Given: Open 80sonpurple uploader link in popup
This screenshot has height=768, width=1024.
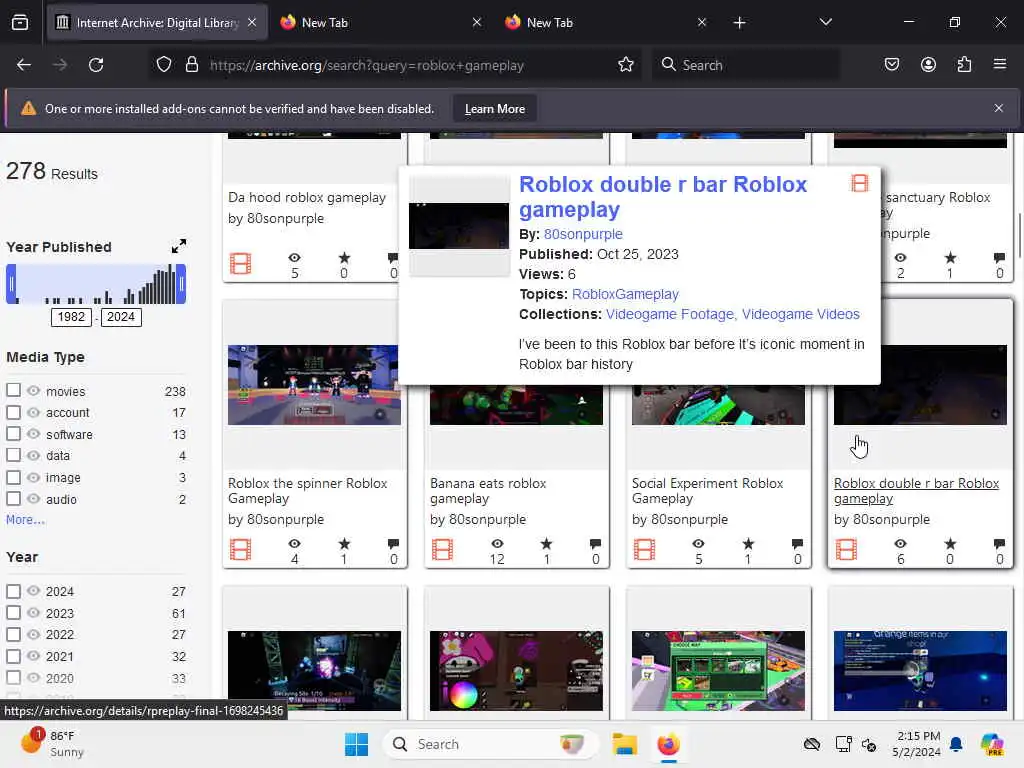Looking at the screenshot, I should coord(583,234).
